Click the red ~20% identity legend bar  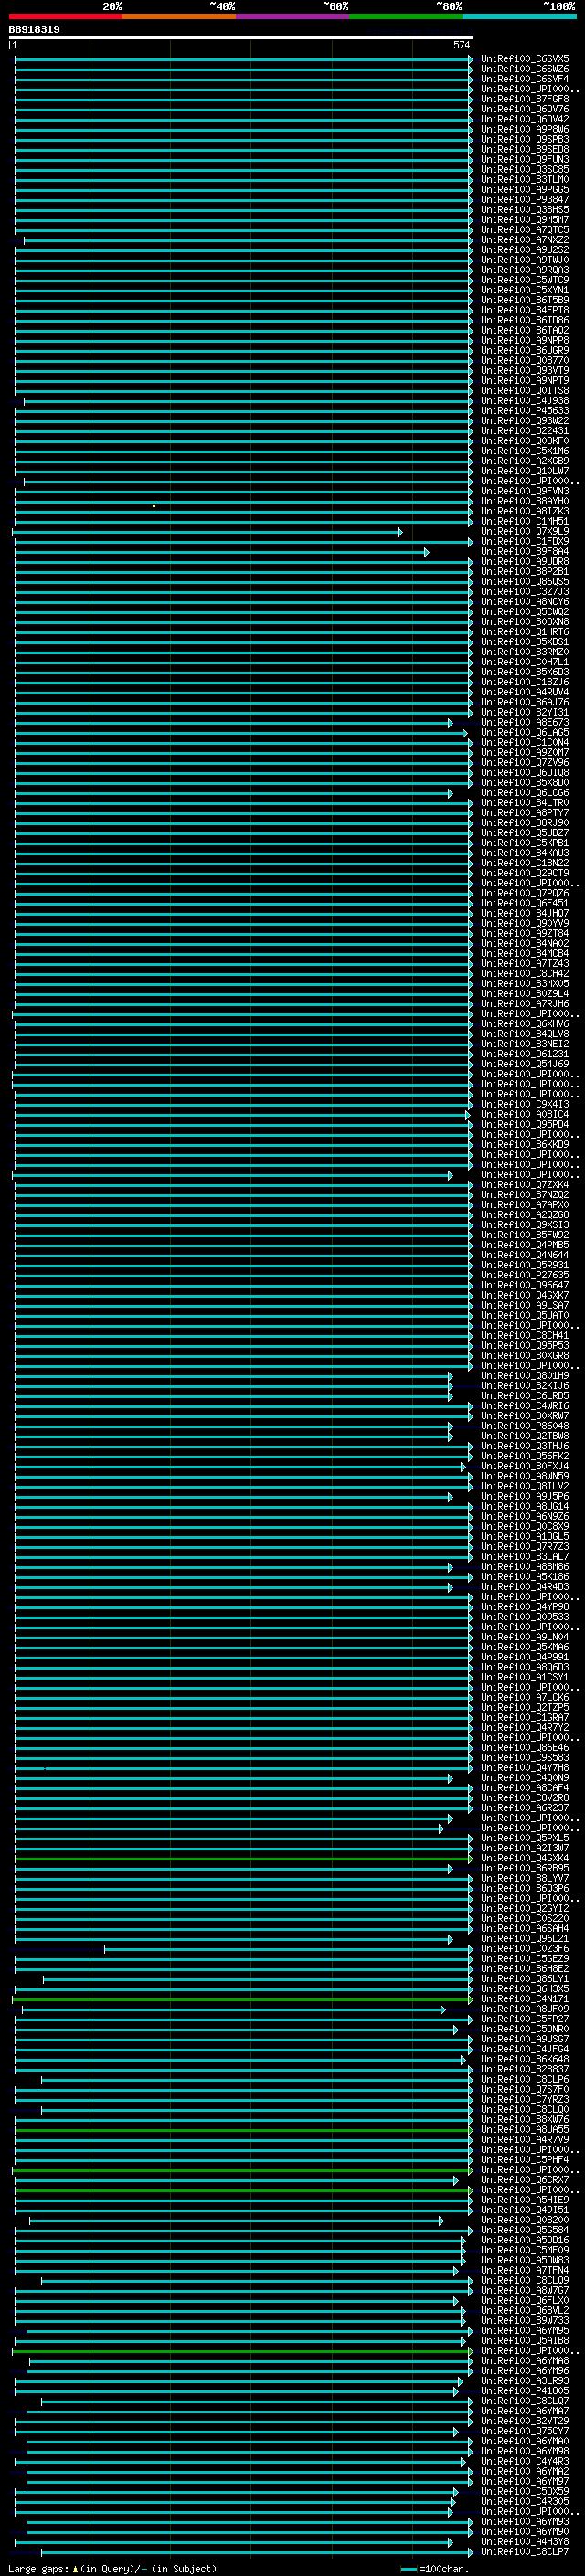(x=65, y=17)
